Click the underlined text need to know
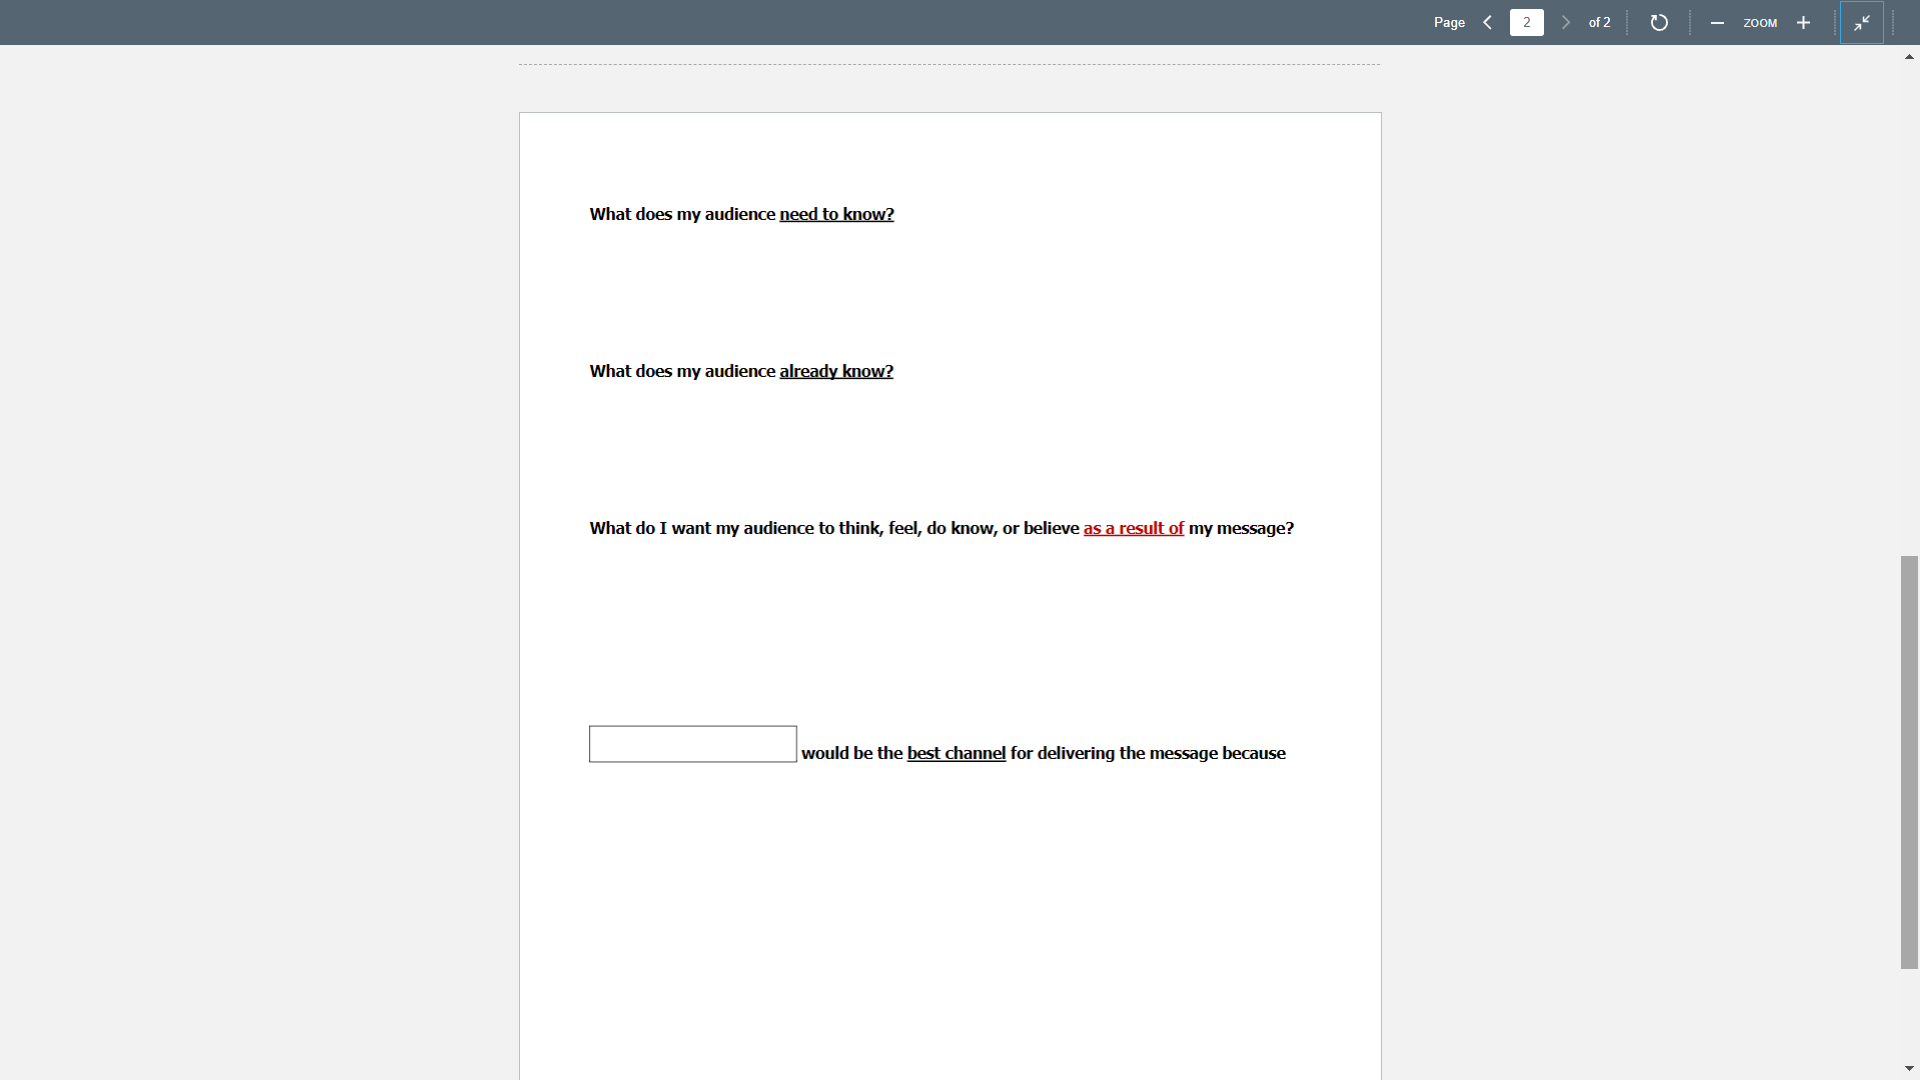 836,213
